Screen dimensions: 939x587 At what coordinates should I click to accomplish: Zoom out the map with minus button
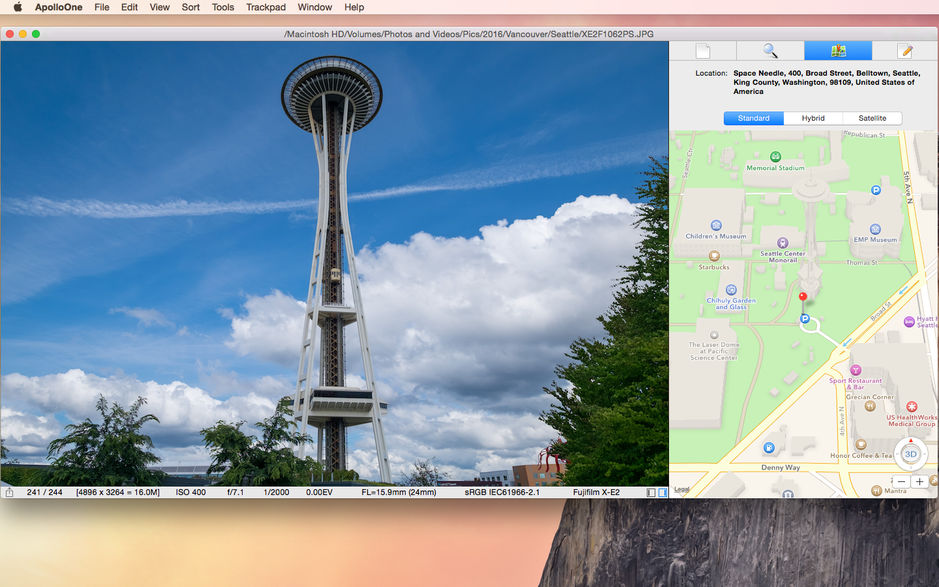pyautogui.click(x=901, y=481)
